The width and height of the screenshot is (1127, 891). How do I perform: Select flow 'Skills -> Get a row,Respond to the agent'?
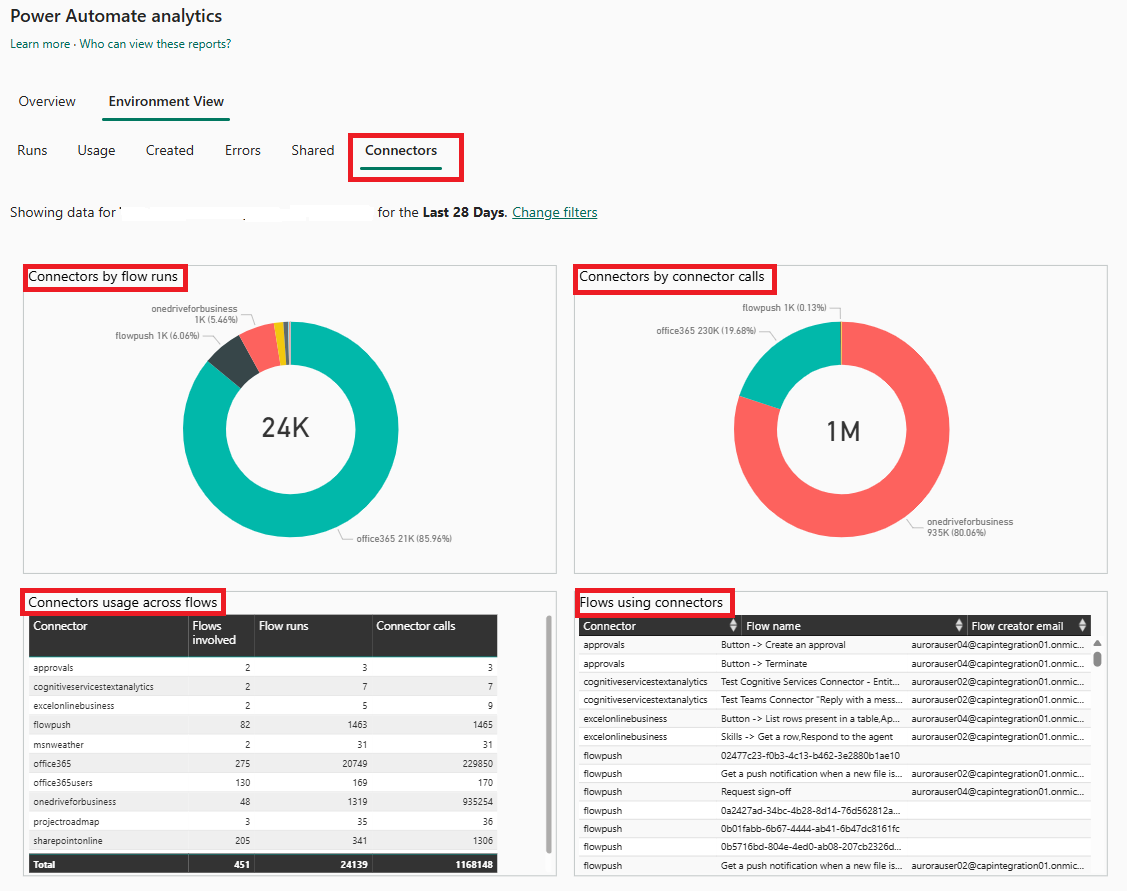click(x=806, y=737)
